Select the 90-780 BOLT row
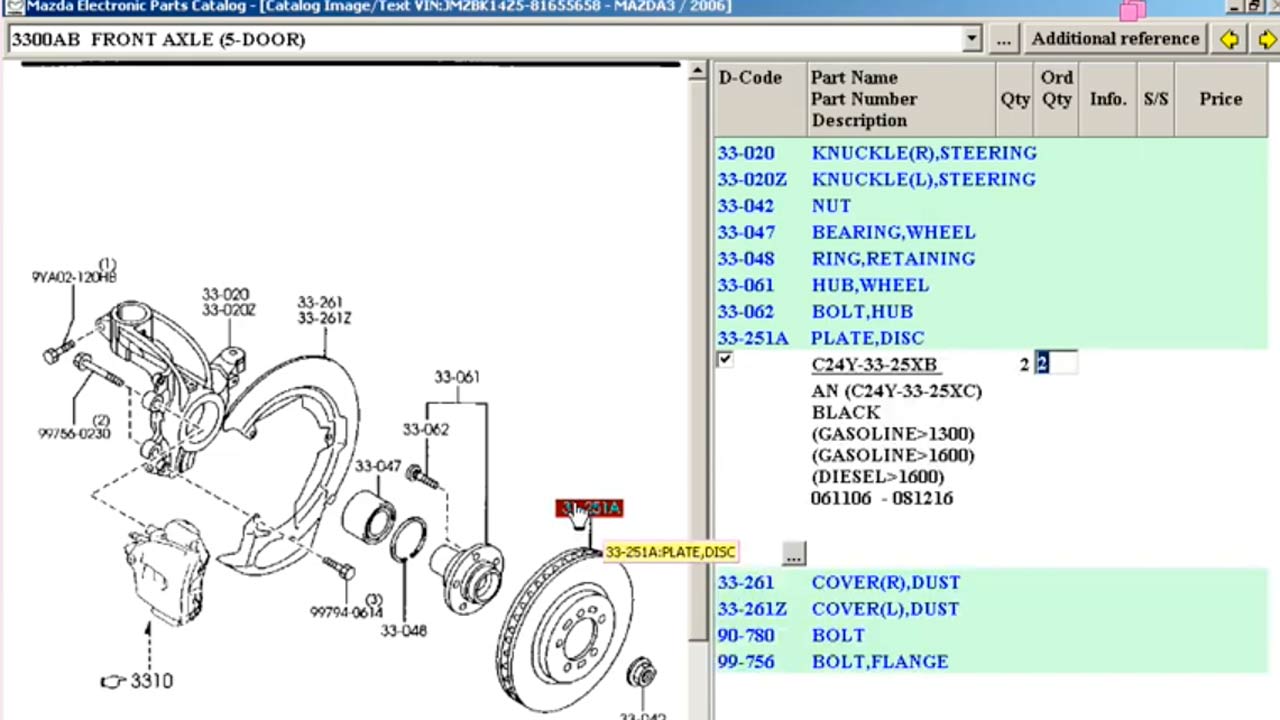Screen dimensions: 1280x720 [x=991, y=635]
